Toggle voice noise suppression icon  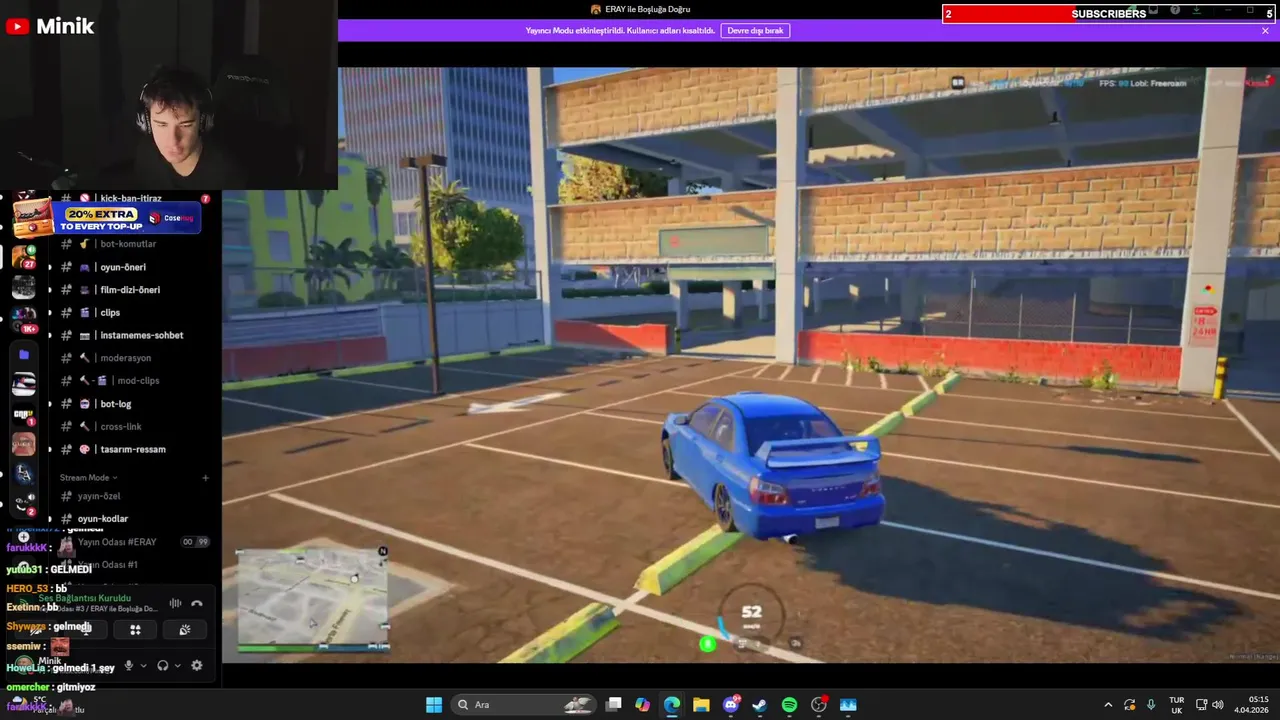point(176,603)
